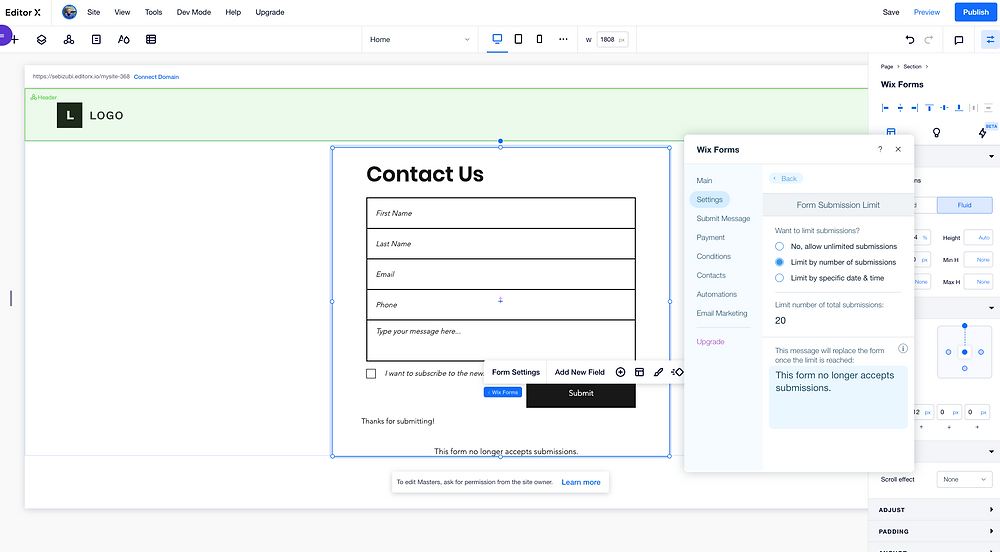Open Automations tab in Wix Forms
1000x552 pixels.
pos(716,294)
